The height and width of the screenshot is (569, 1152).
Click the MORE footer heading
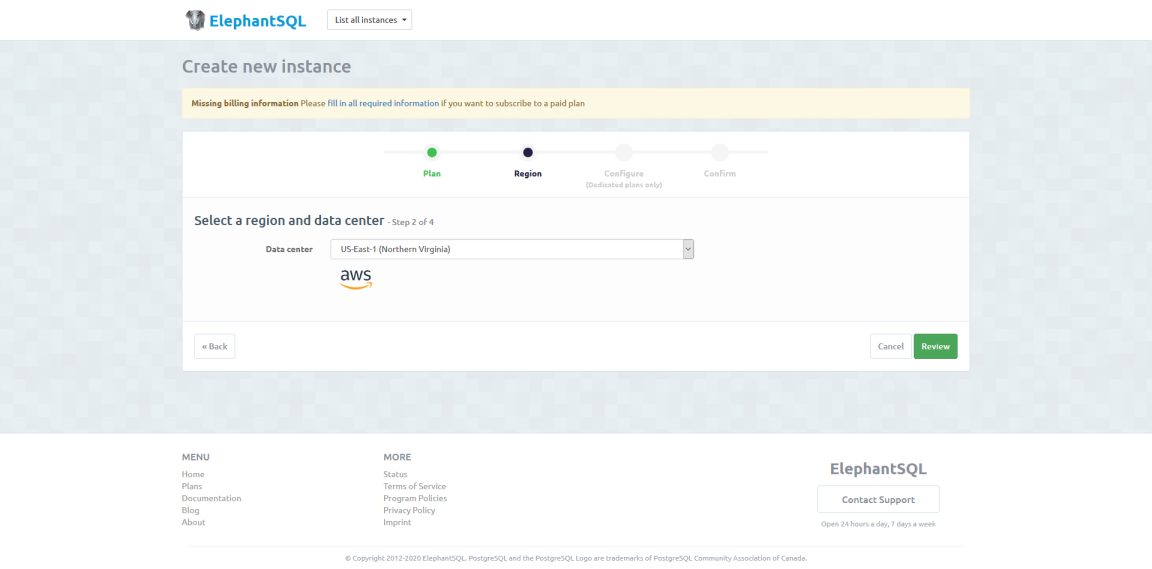(397, 457)
